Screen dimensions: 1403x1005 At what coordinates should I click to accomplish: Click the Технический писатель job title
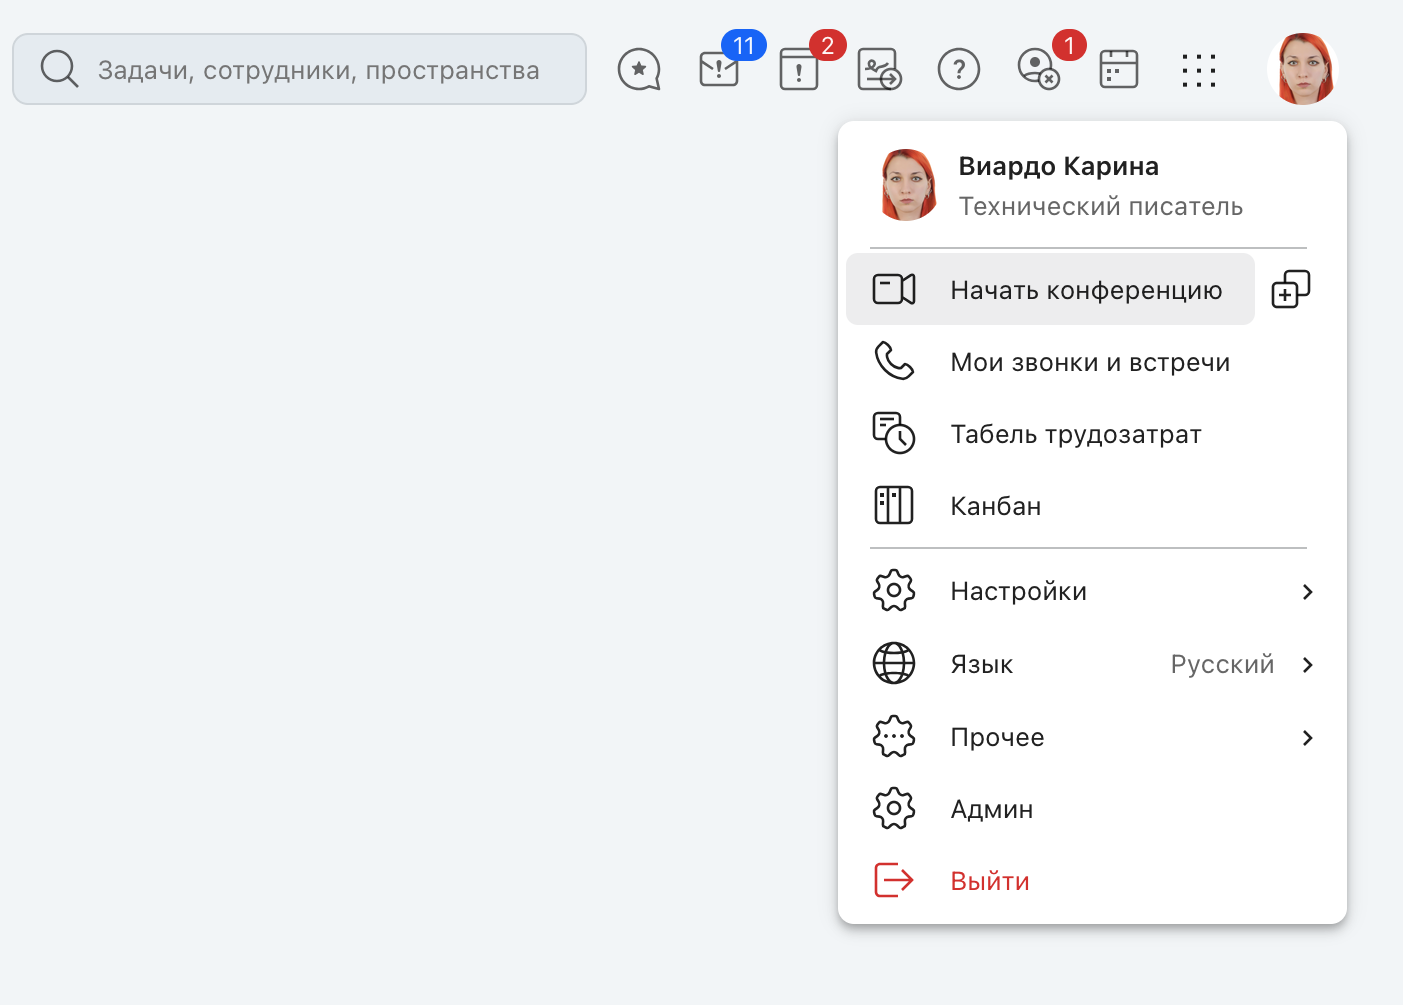pos(1100,206)
